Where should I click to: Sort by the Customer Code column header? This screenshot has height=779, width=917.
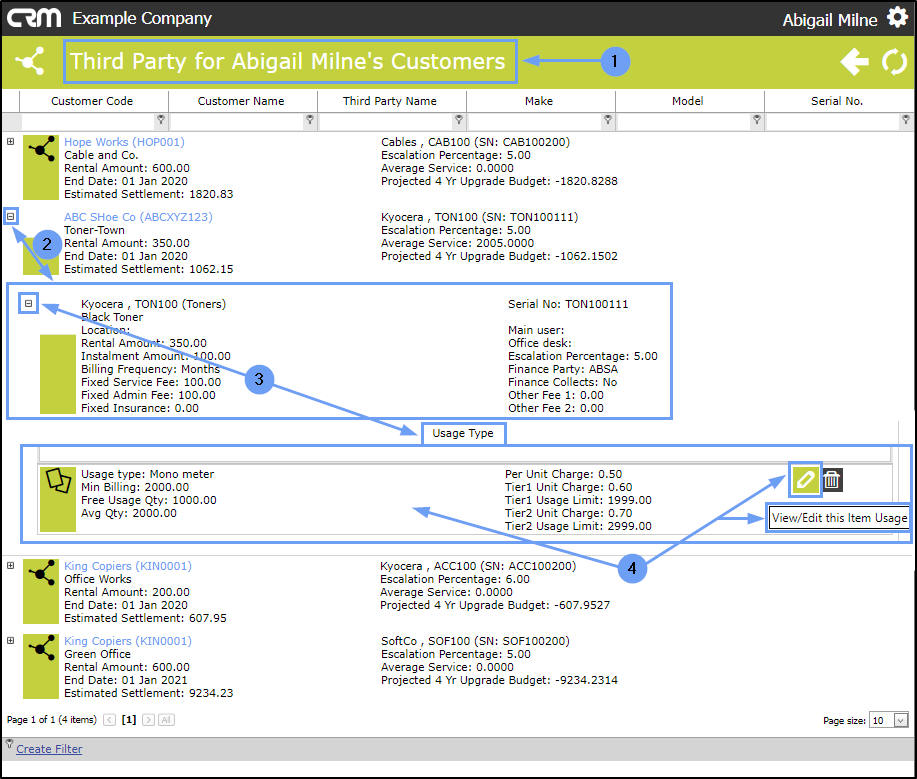pyautogui.click(x=92, y=101)
